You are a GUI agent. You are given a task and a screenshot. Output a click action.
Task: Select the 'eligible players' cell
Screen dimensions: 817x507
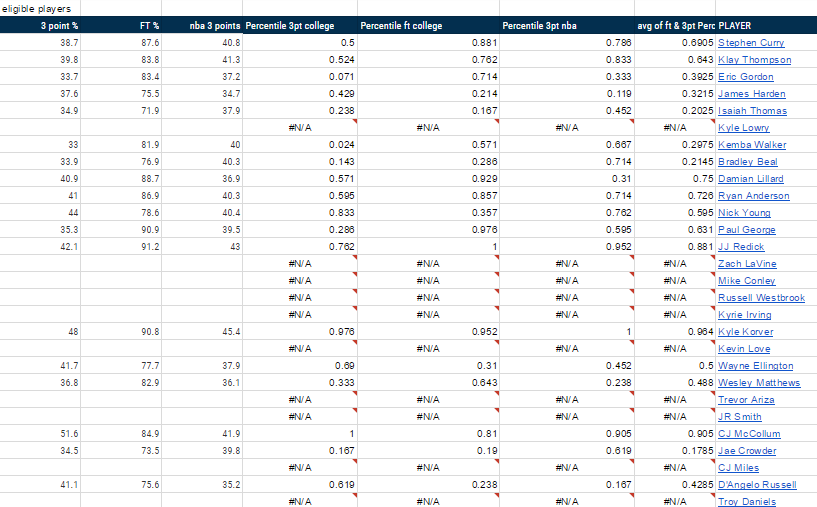point(40,8)
